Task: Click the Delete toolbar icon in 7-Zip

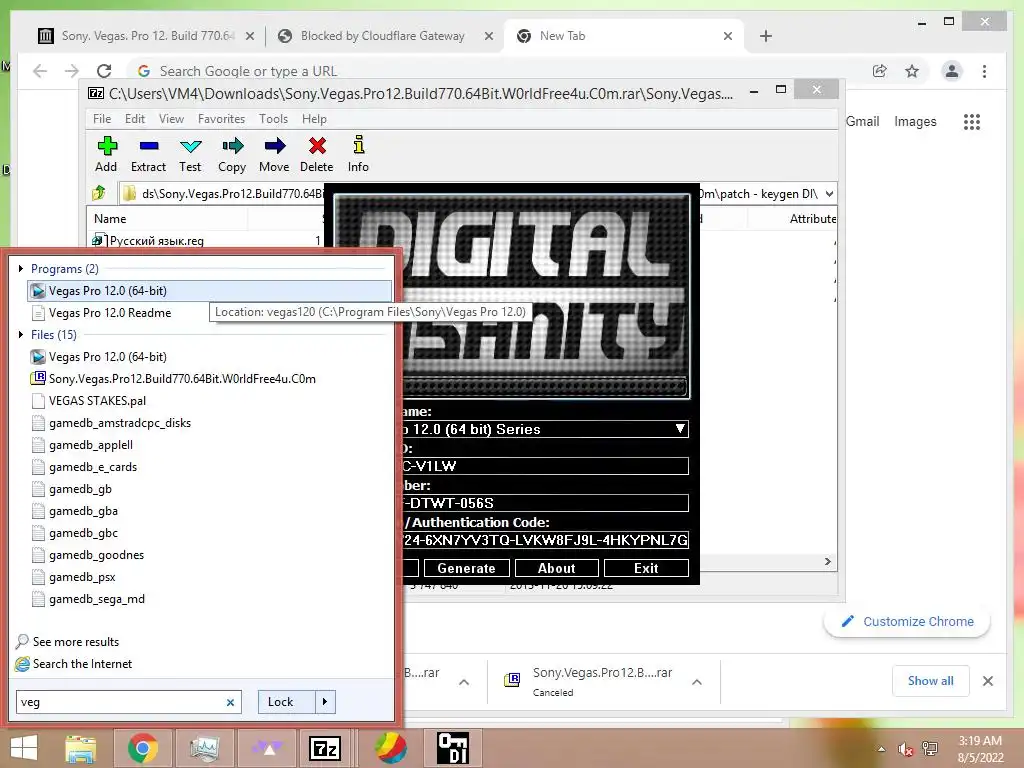Action: pos(317,154)
